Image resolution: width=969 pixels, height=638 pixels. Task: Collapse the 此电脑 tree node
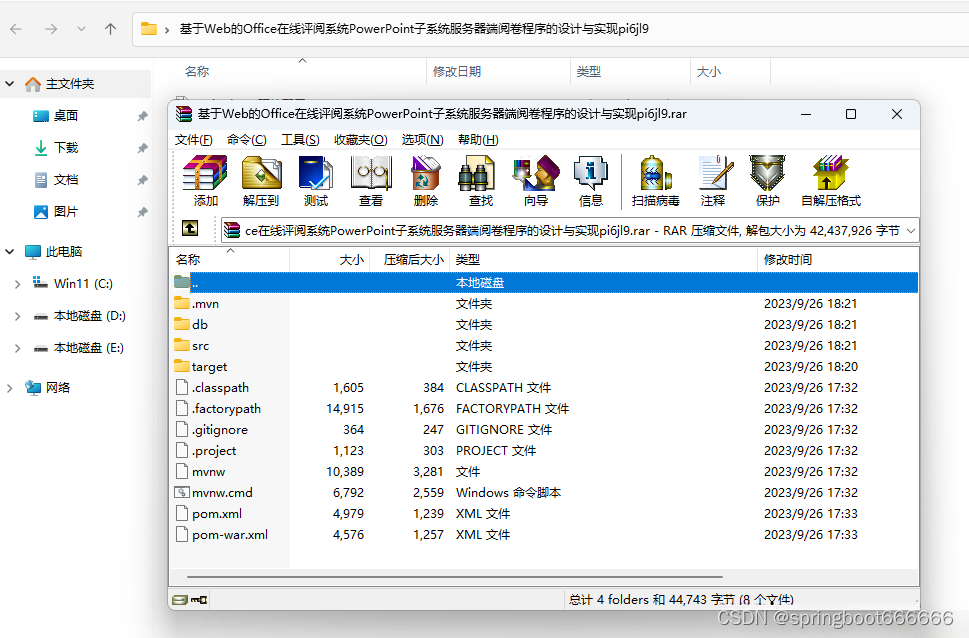(x=10, y=252)
